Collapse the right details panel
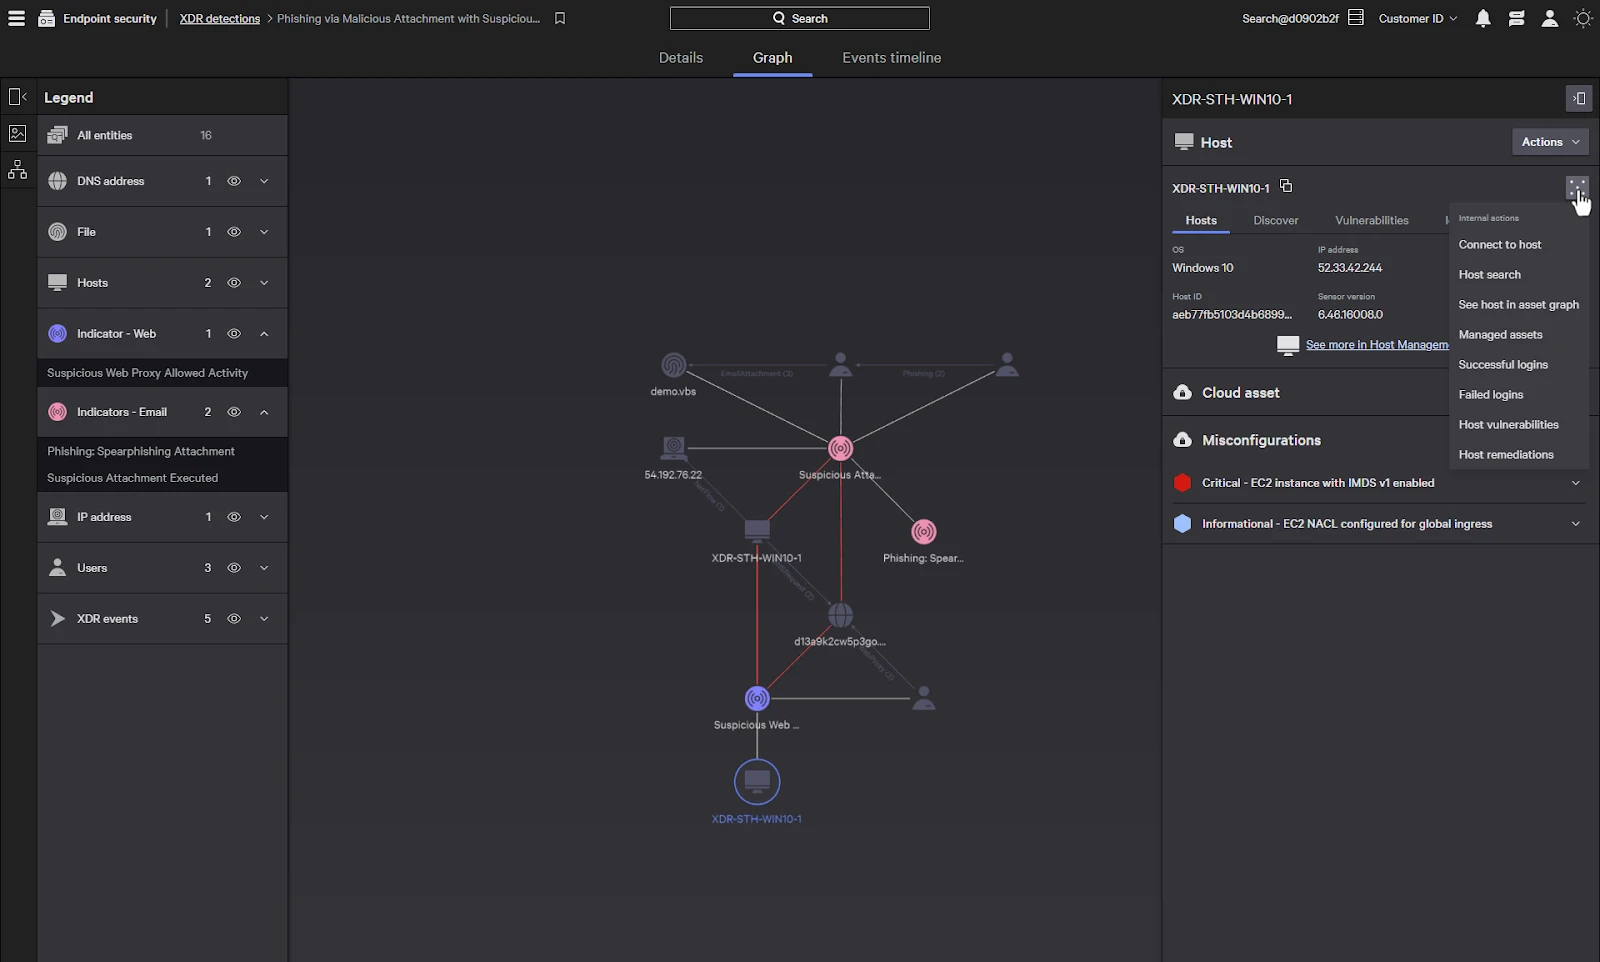 (1578, 98)
